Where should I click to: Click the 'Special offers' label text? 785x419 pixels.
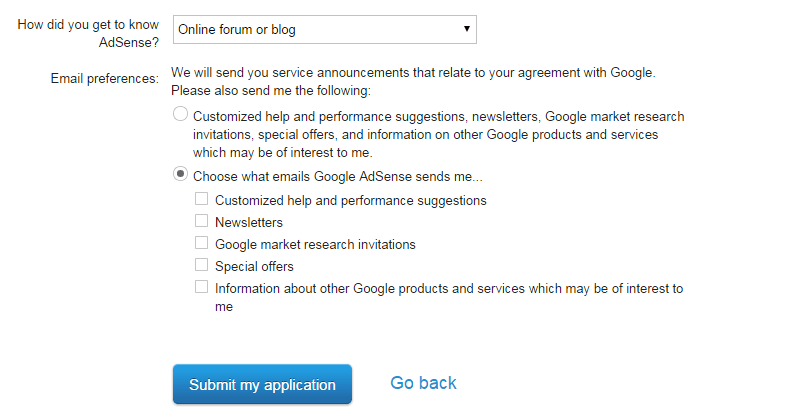(x=254, y=266)
